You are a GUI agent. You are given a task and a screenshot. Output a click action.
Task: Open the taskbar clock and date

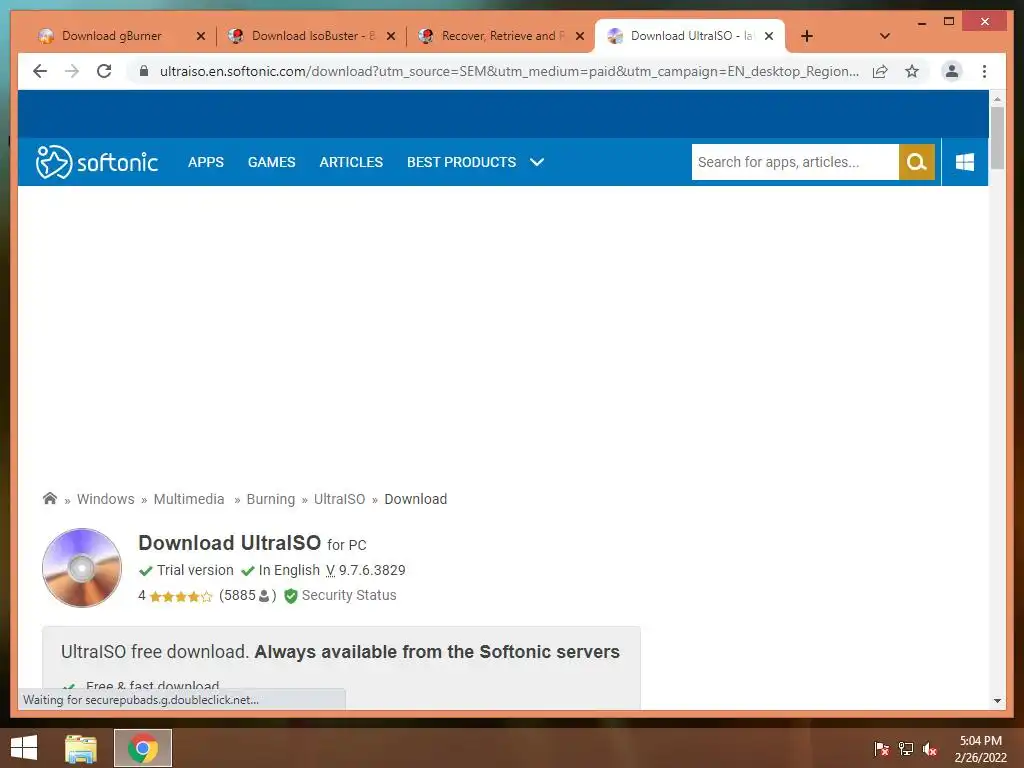tap(980, 748)
